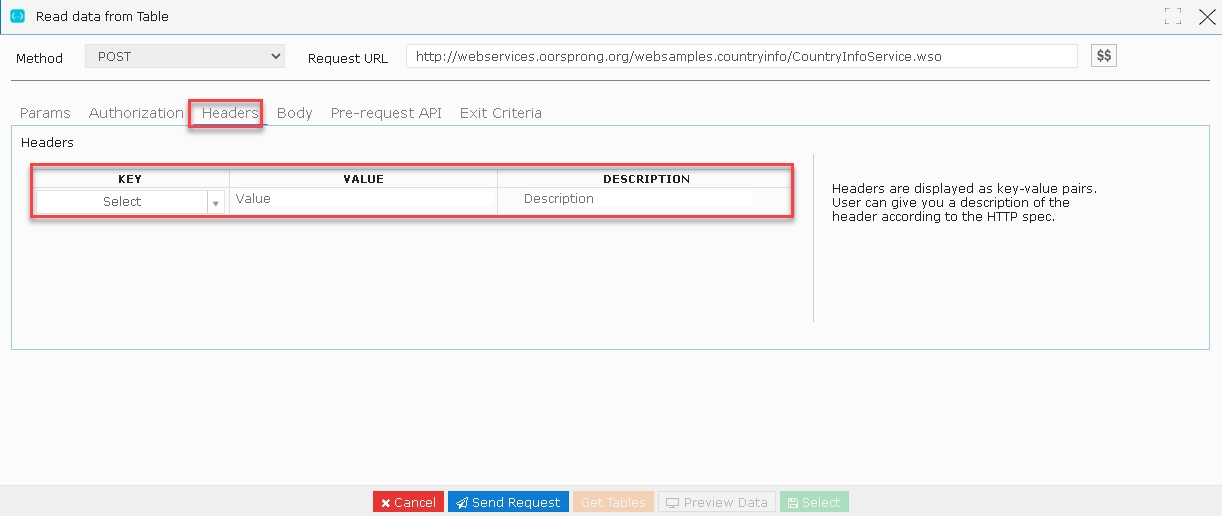
Task: Expand the KEY Select dropdown arrow
Action: point(215,202)
